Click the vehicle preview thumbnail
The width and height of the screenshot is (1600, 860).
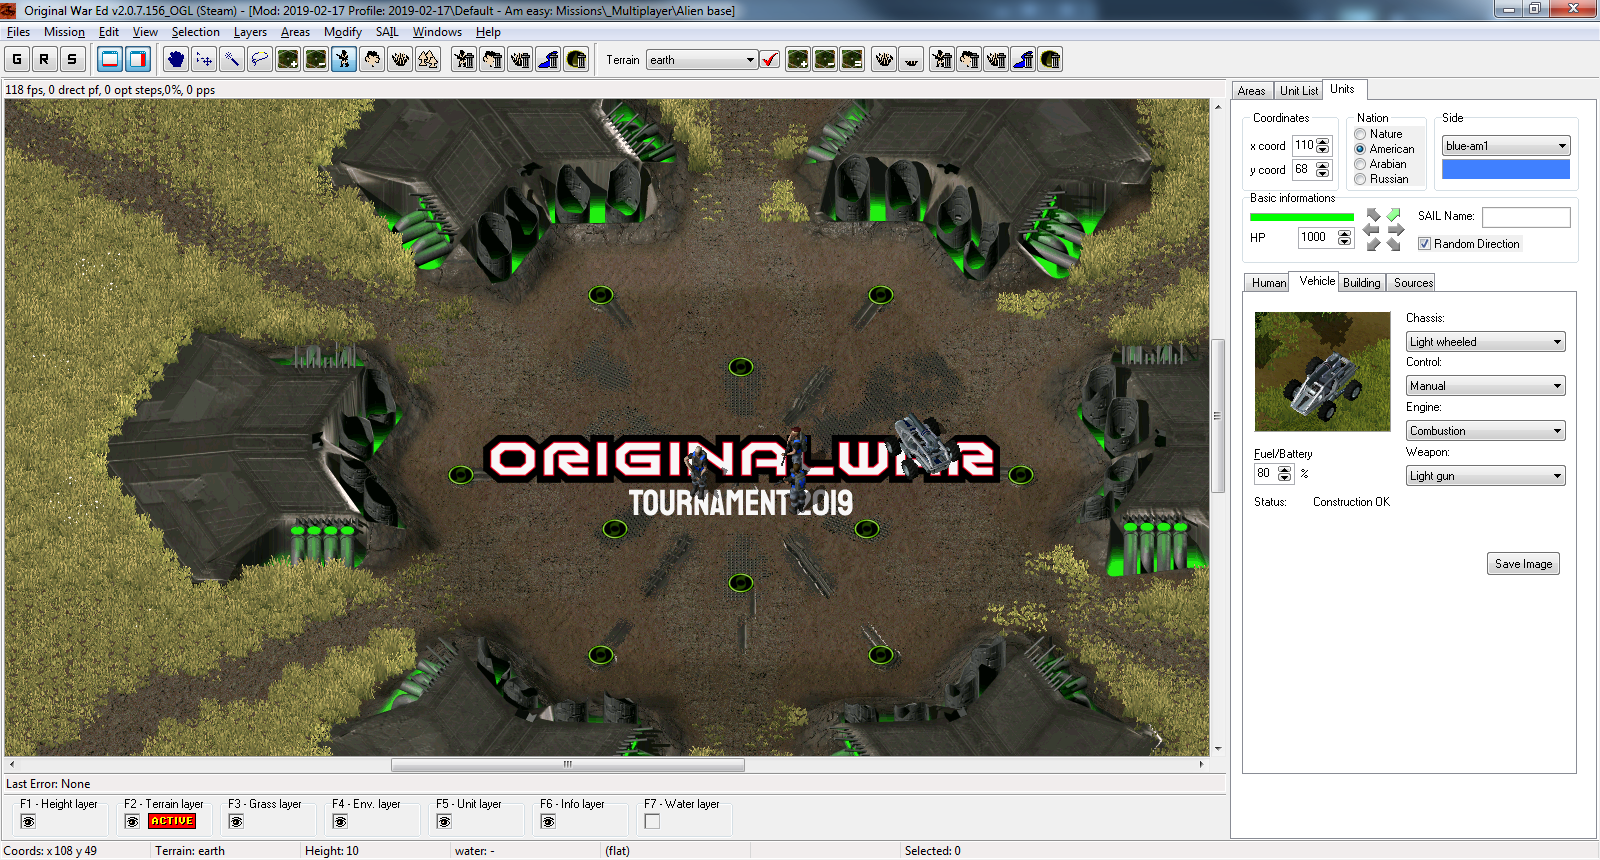(1322, 372)
